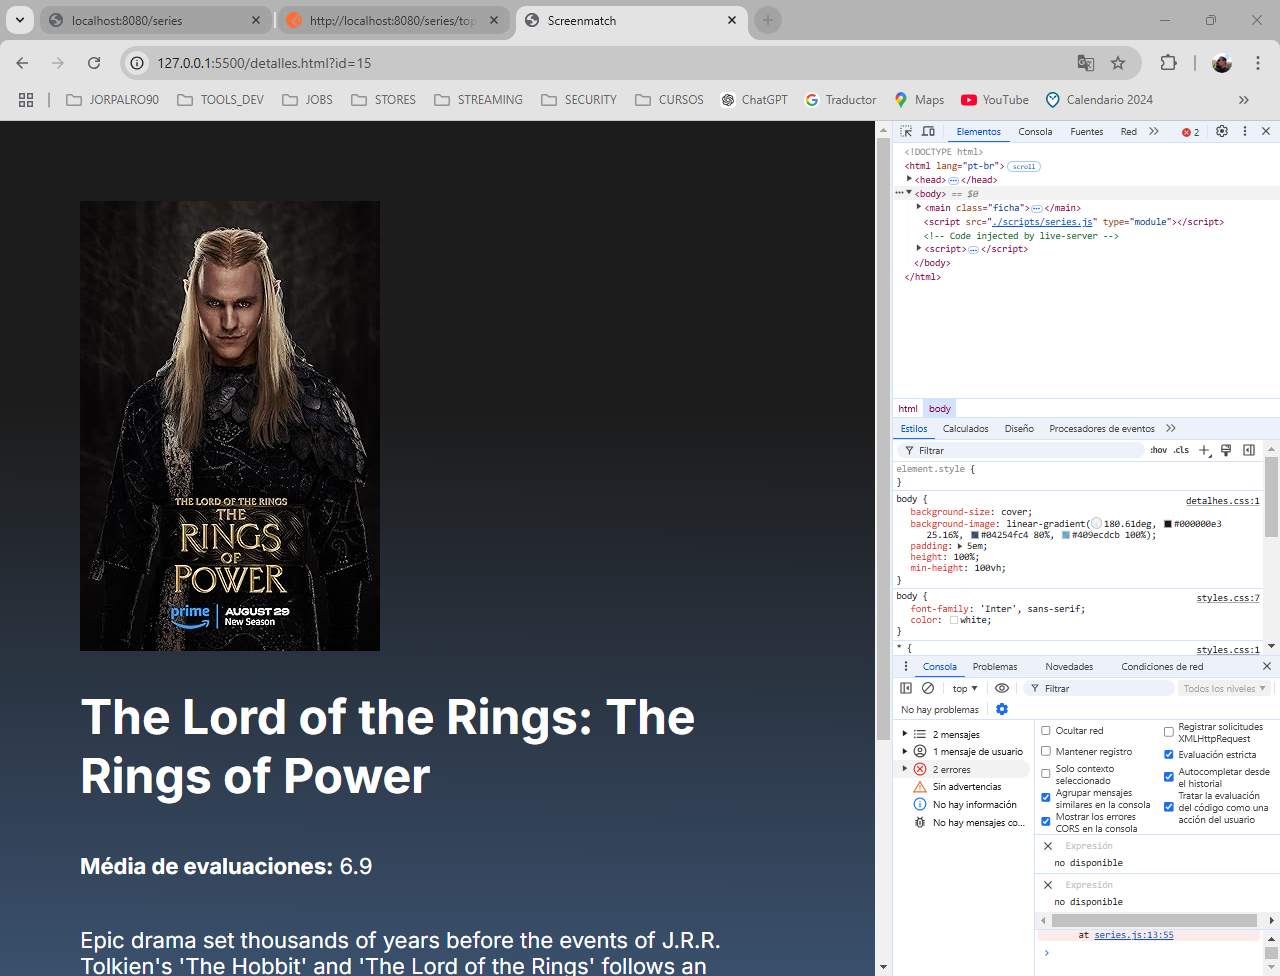Switch to the Consola main panel tab

[x=1035, y=131]
